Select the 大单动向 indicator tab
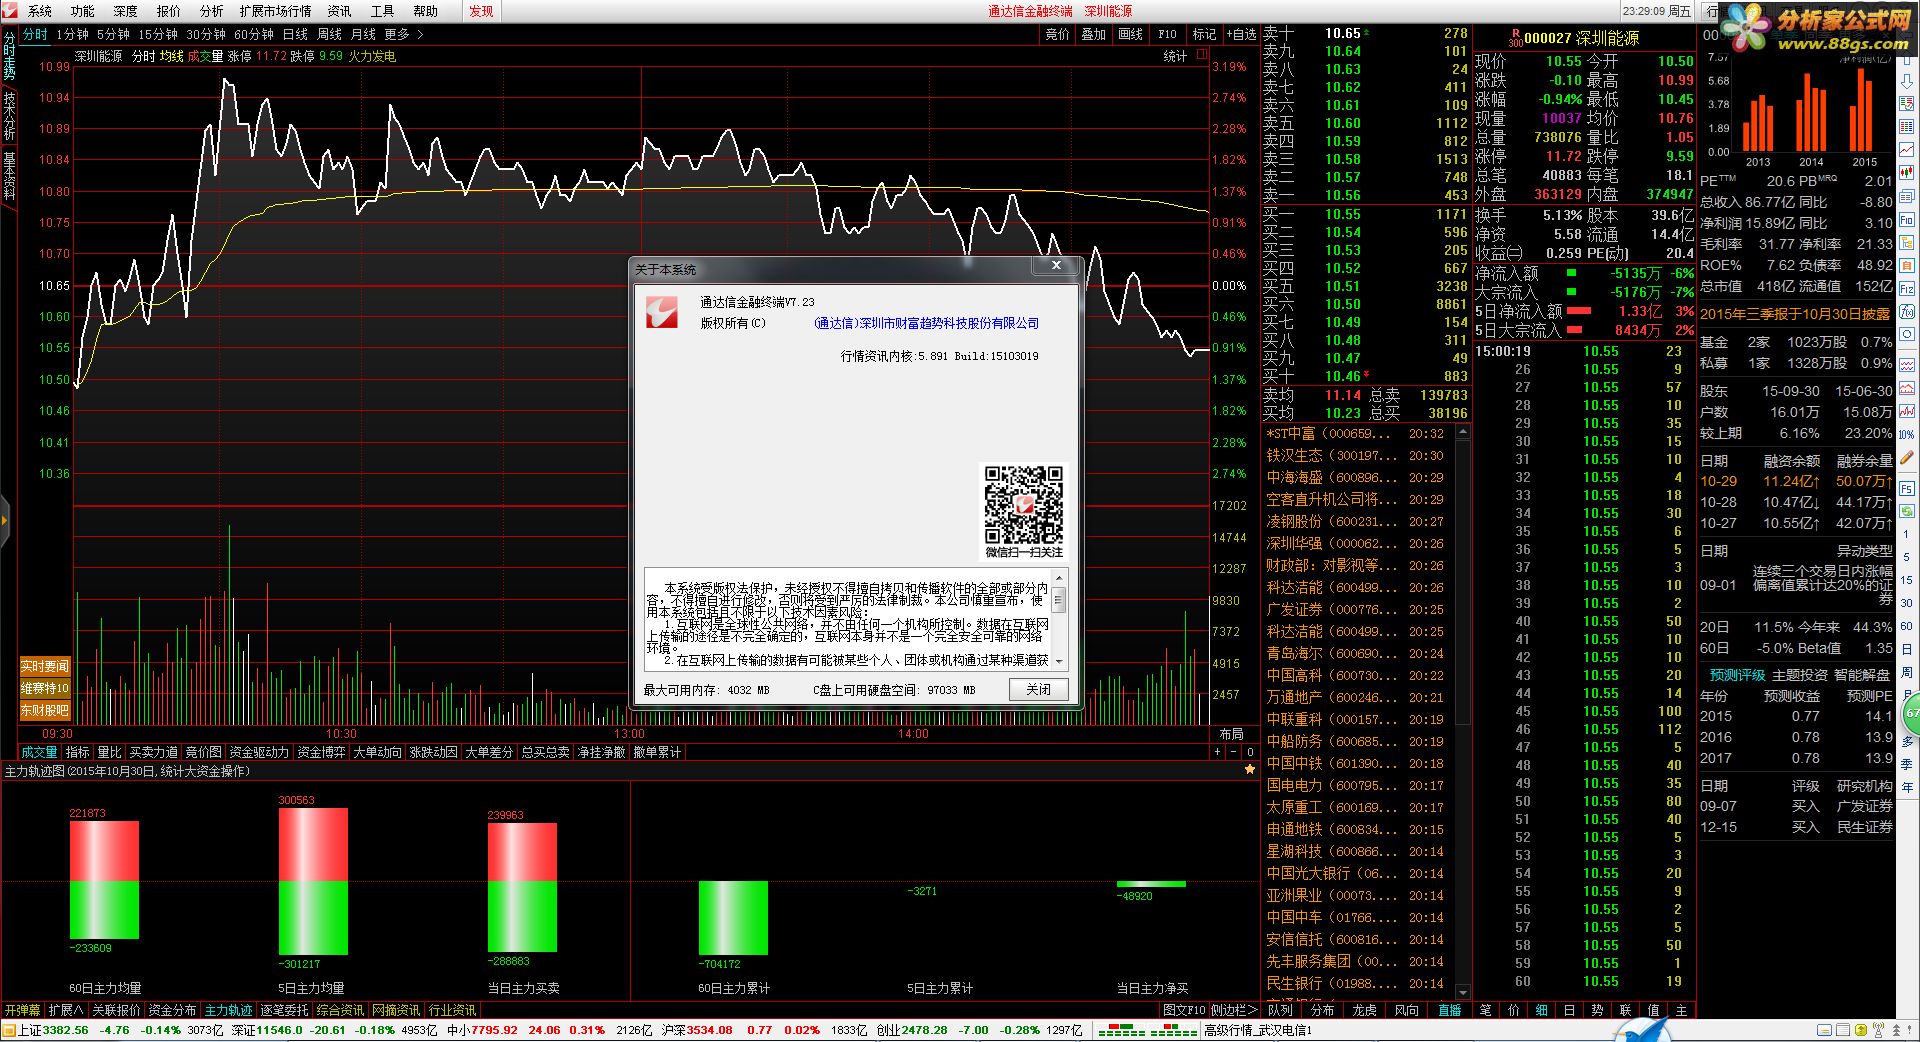Viewport: 1920px width, 1042px height. (x=377, y=752)
